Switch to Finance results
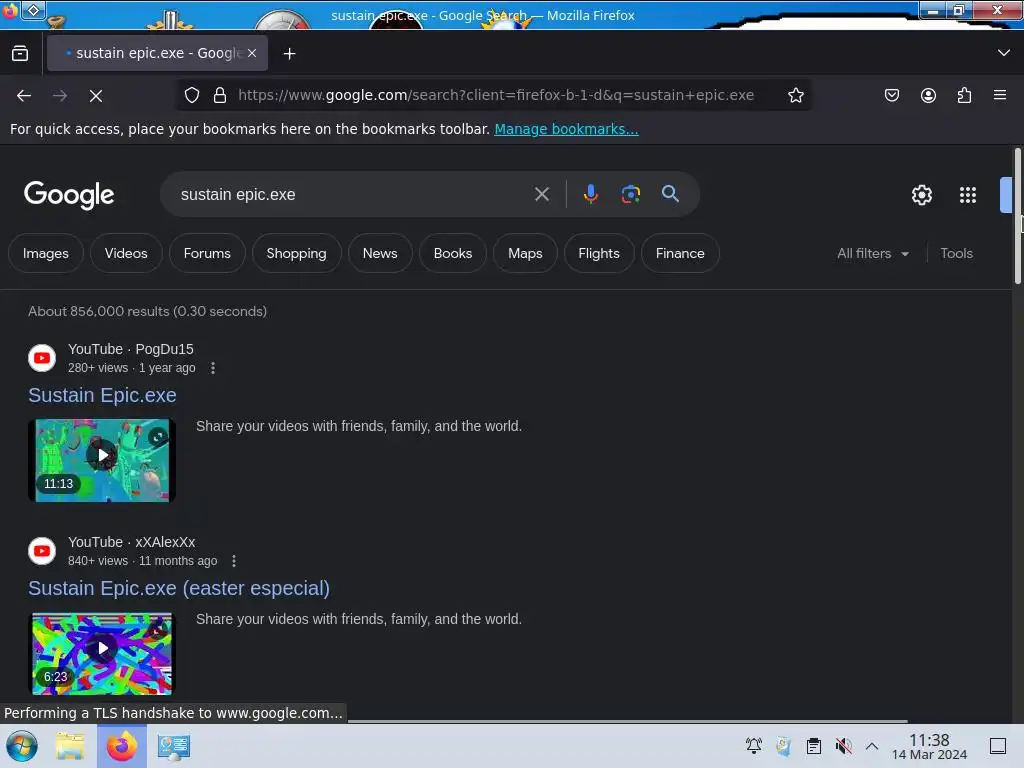Viewport: 1024px width, 768px height. (x=680, y=253)
